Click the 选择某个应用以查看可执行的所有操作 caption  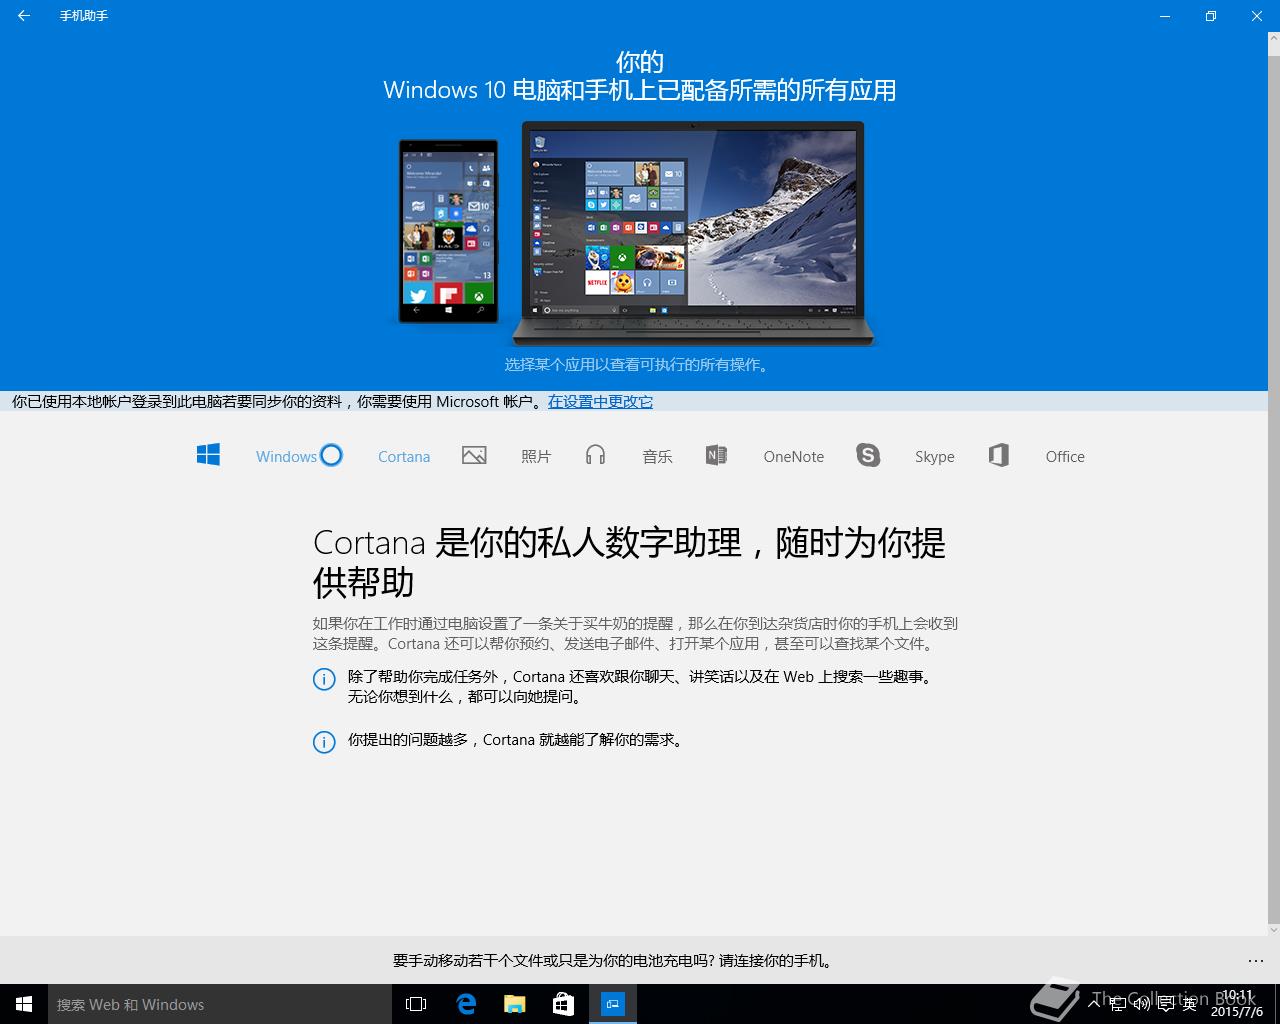(x=639, y=365)
